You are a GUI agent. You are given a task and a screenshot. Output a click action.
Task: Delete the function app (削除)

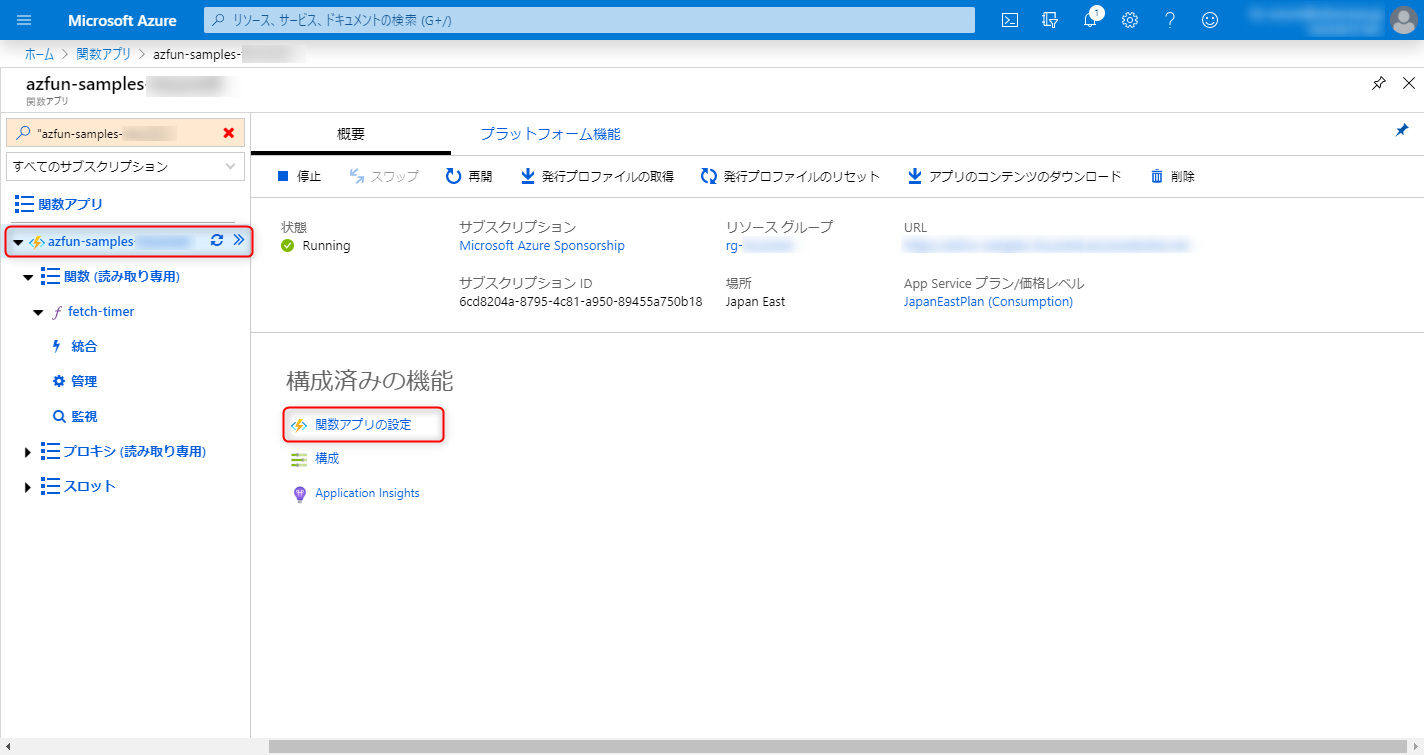pos(1172,176)
